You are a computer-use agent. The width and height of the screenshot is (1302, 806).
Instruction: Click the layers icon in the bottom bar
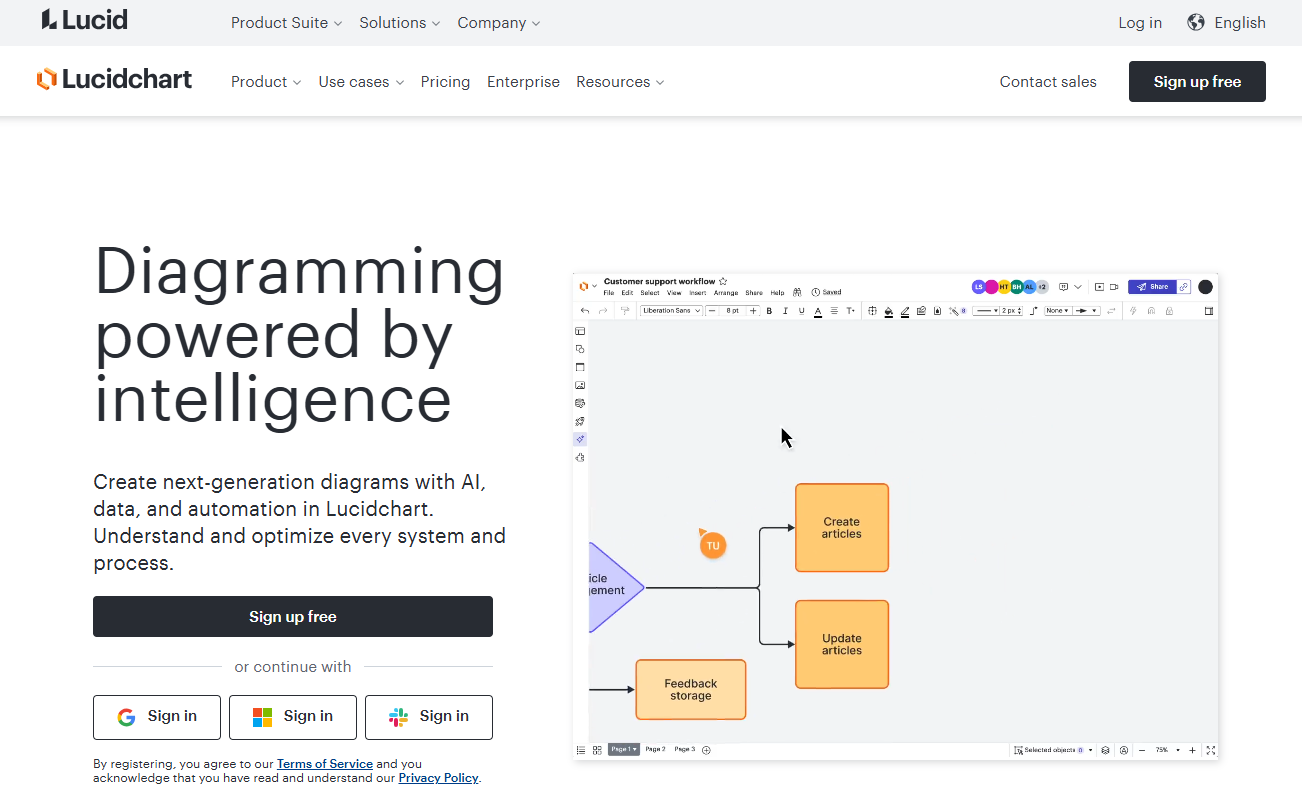pyautogui.click(x=1105, y=750)
